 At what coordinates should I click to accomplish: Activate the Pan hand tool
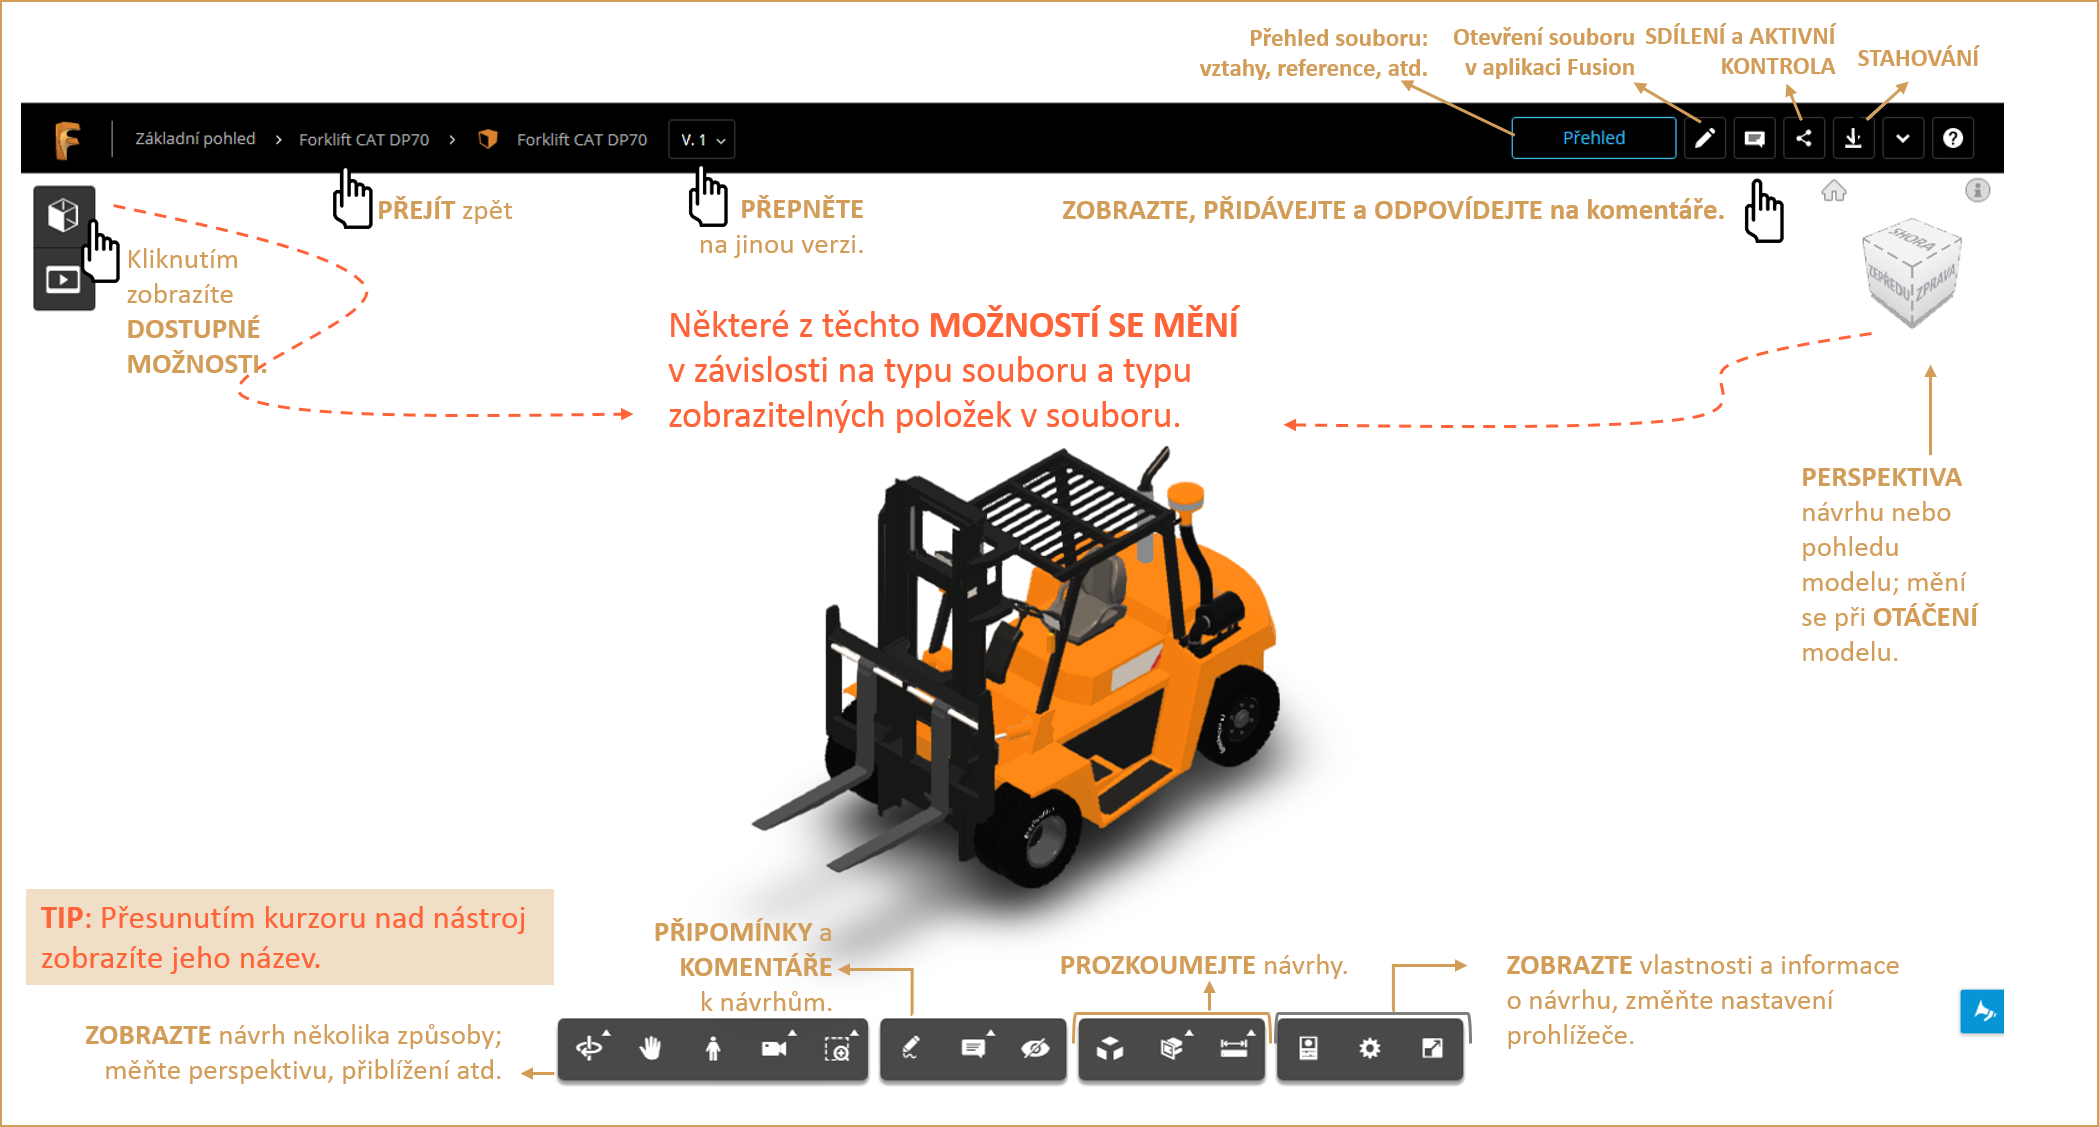coord(651,1048)
